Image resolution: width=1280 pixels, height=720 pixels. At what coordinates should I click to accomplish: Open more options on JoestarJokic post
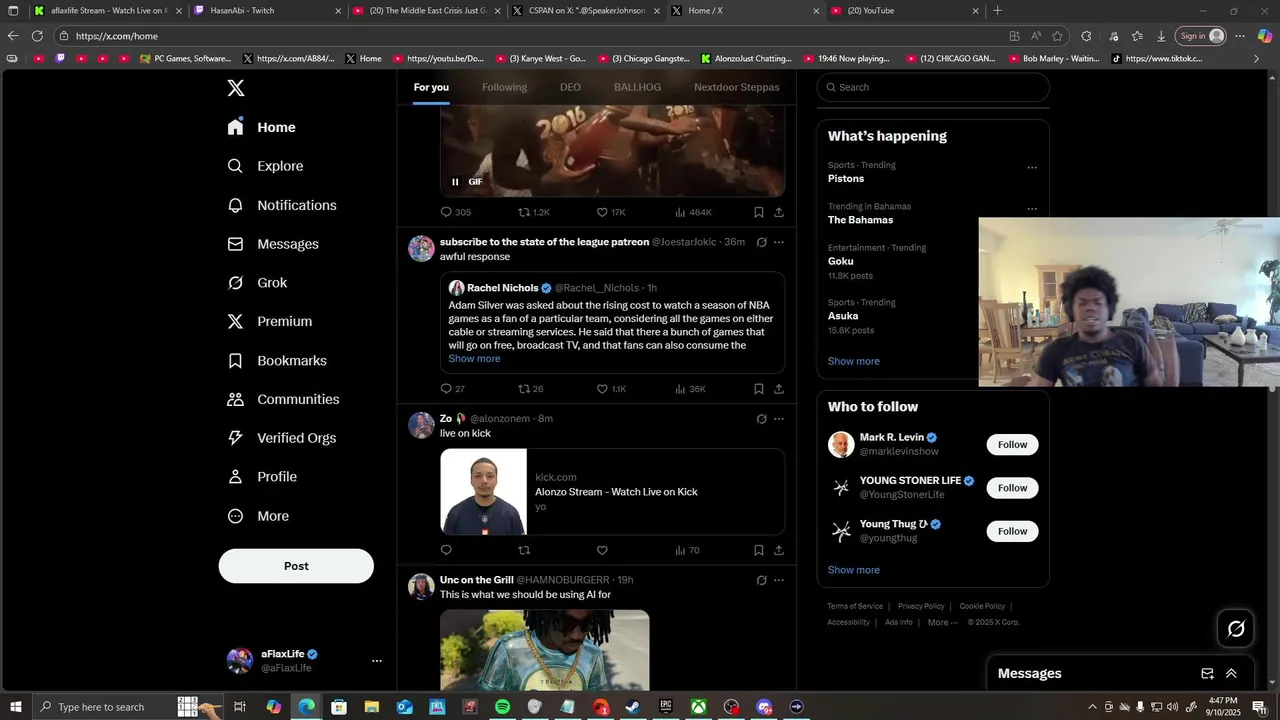point(779,242)
